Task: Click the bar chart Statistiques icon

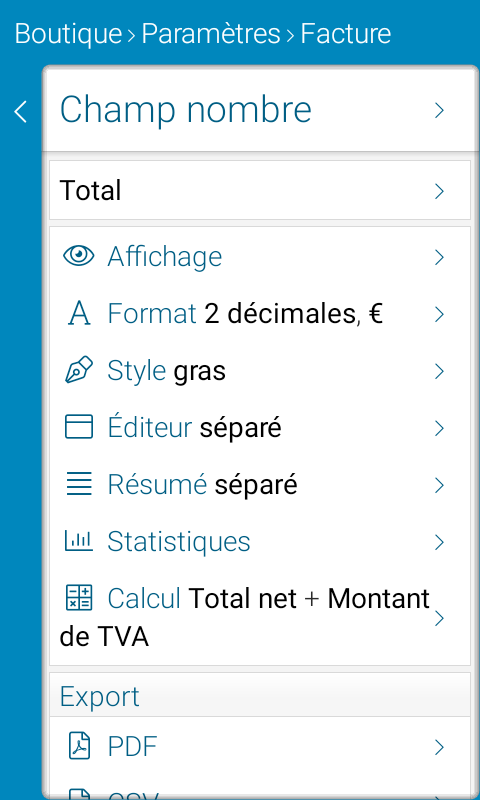Action: [x=79, y=541]
